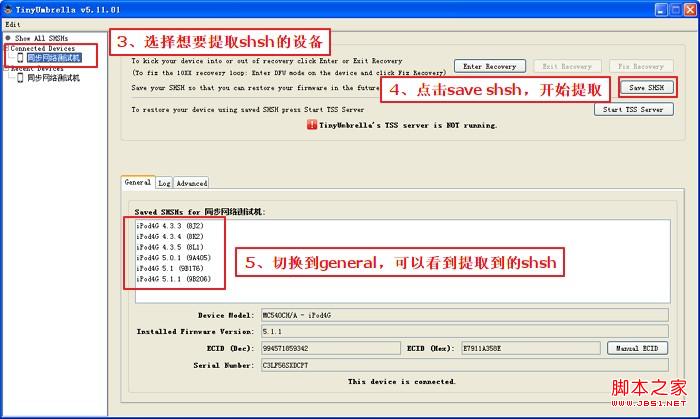
Task: Select saved SHSH iPod4G 4.3.4 (8K2)
Action: click(x=170, y=236)
